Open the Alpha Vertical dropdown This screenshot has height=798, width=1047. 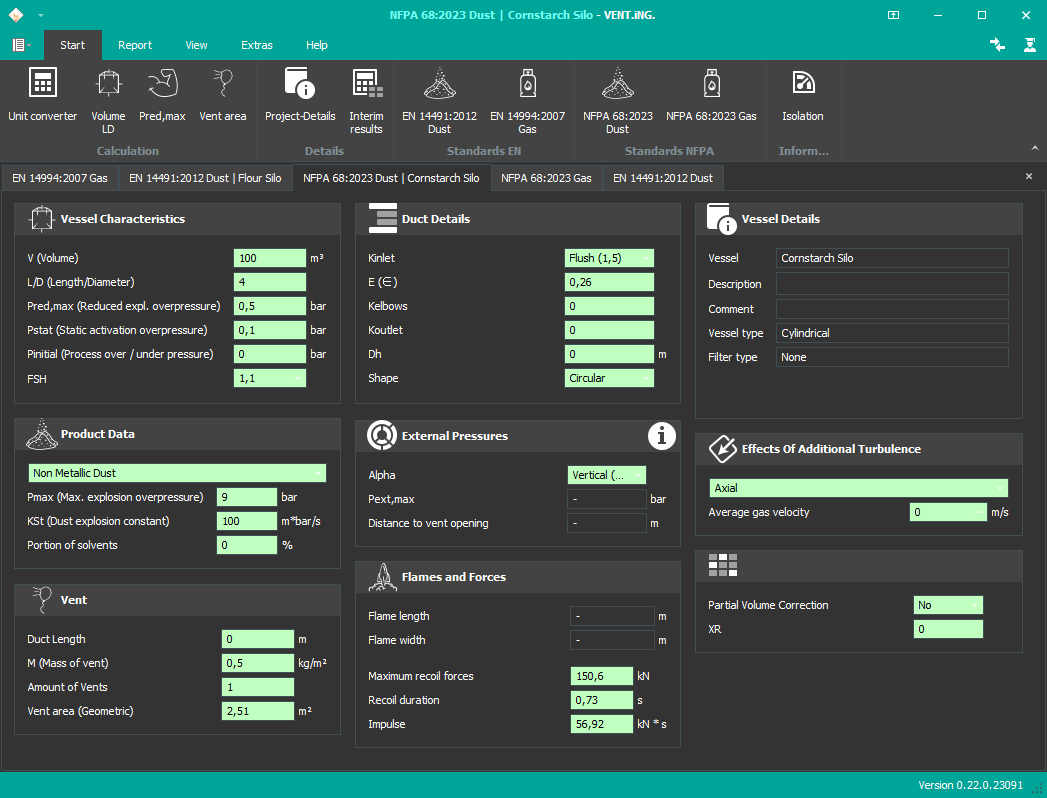[637, 475]
